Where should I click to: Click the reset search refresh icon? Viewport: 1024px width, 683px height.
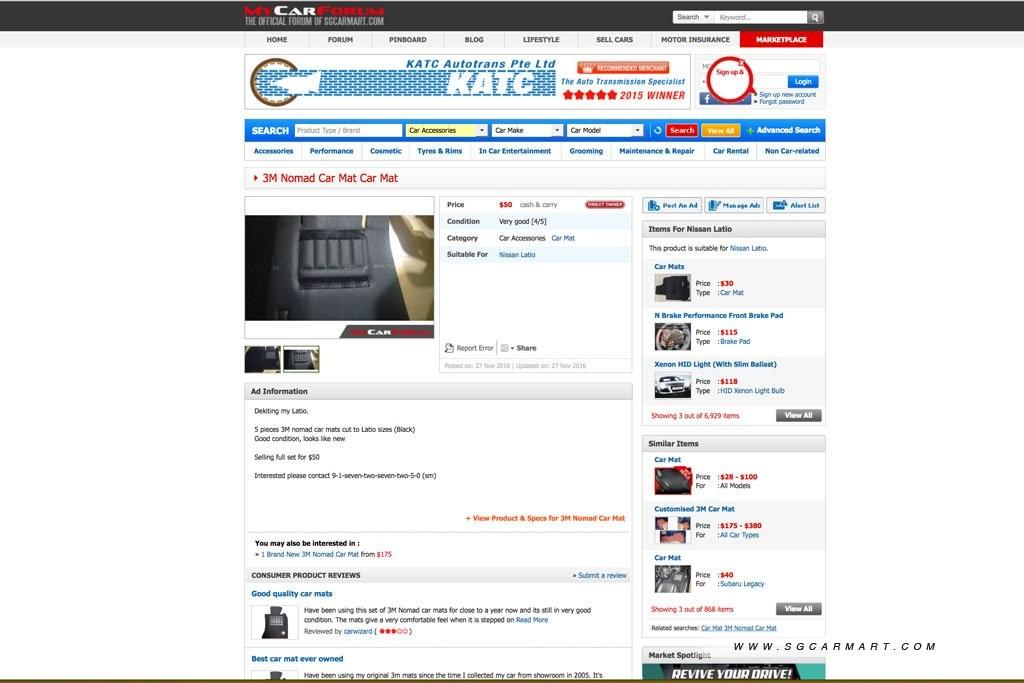point(657,130)
